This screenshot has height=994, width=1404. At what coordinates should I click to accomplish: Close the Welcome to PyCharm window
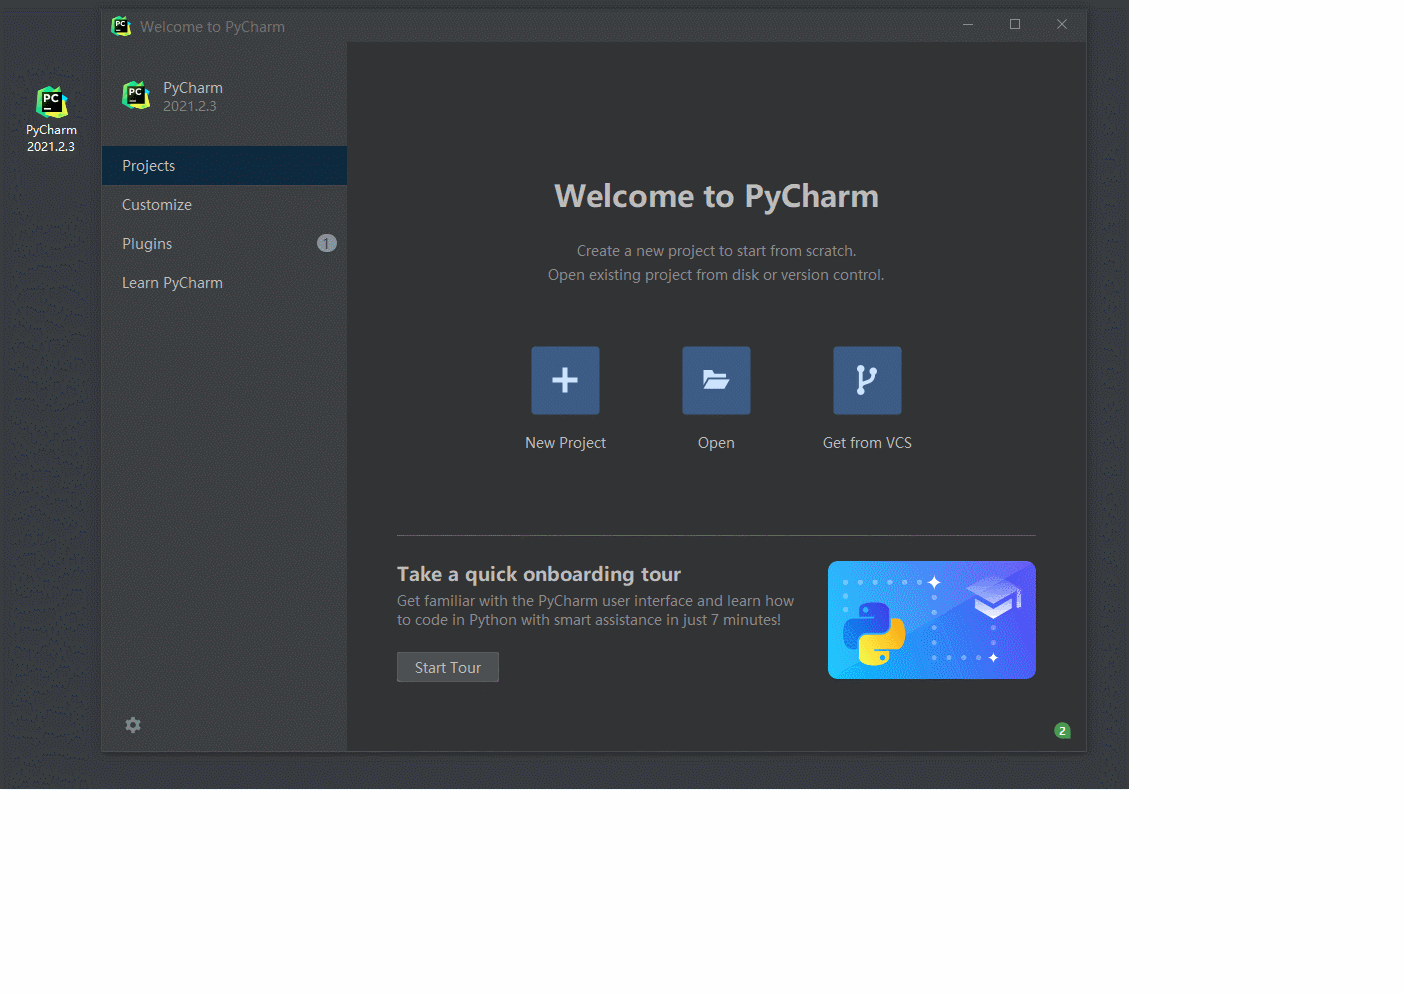coord(1062,25)
